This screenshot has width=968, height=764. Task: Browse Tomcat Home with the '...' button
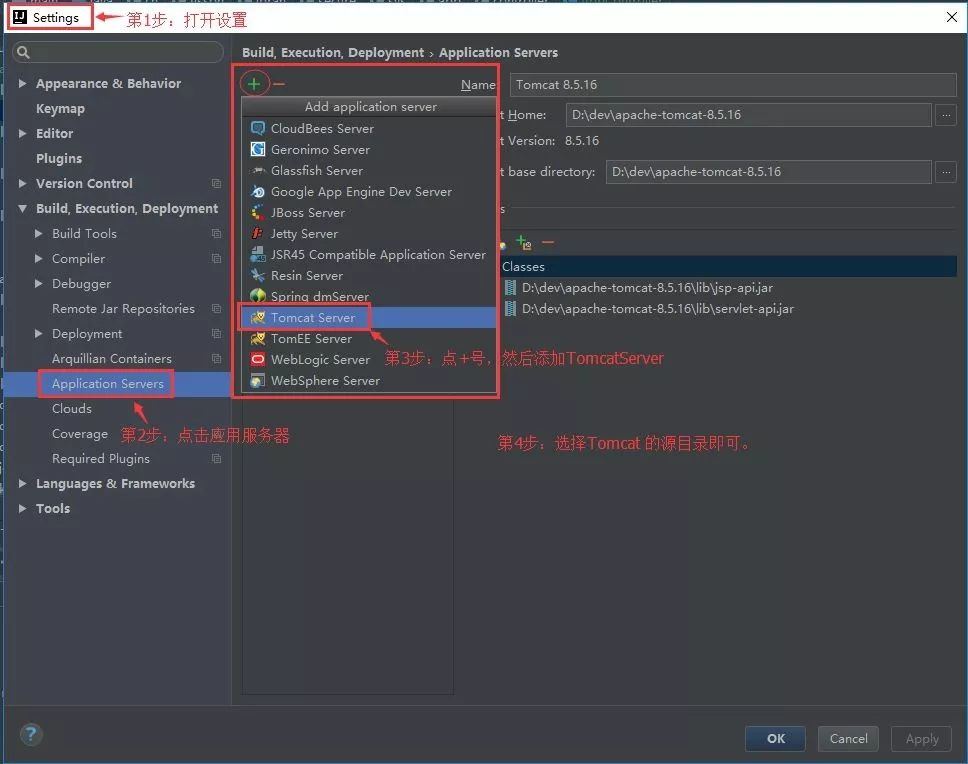tap(944, 115)
